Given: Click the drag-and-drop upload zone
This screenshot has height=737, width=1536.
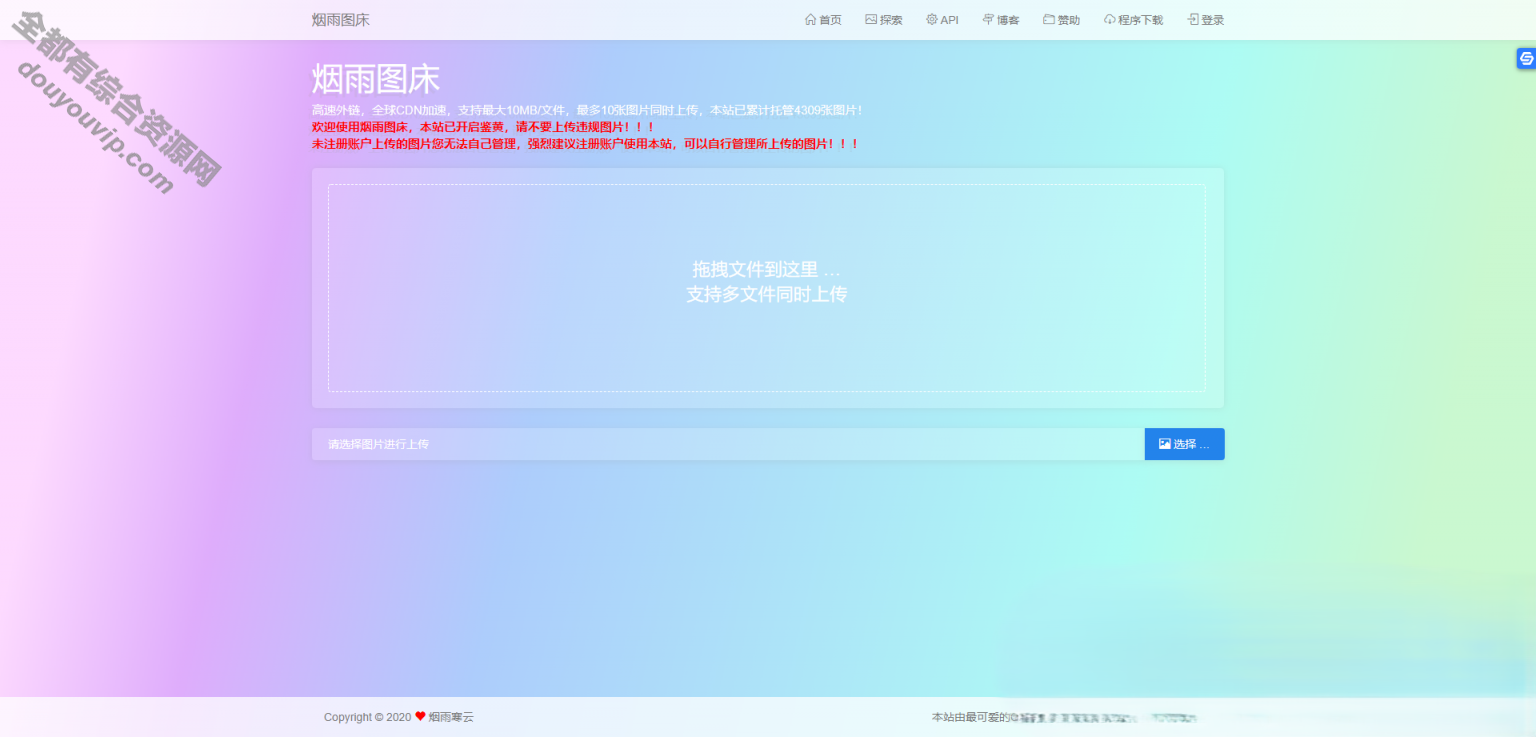Looking at the screenshot, I should pyautogui.click(x=767, y=288).
